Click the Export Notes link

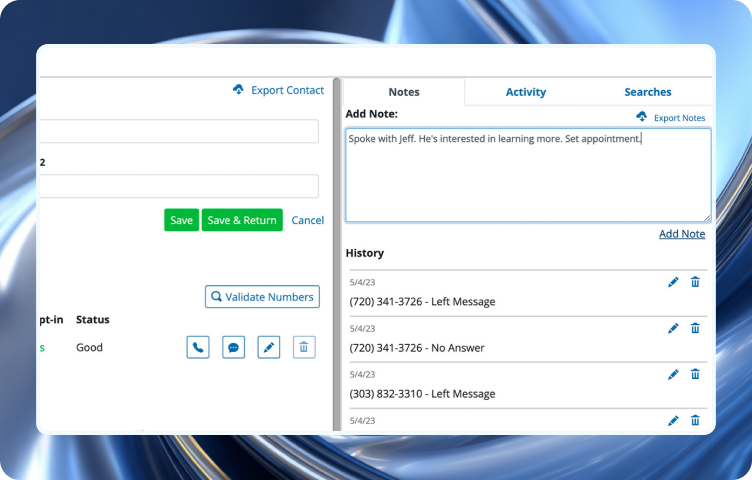[x=671, y=118]
